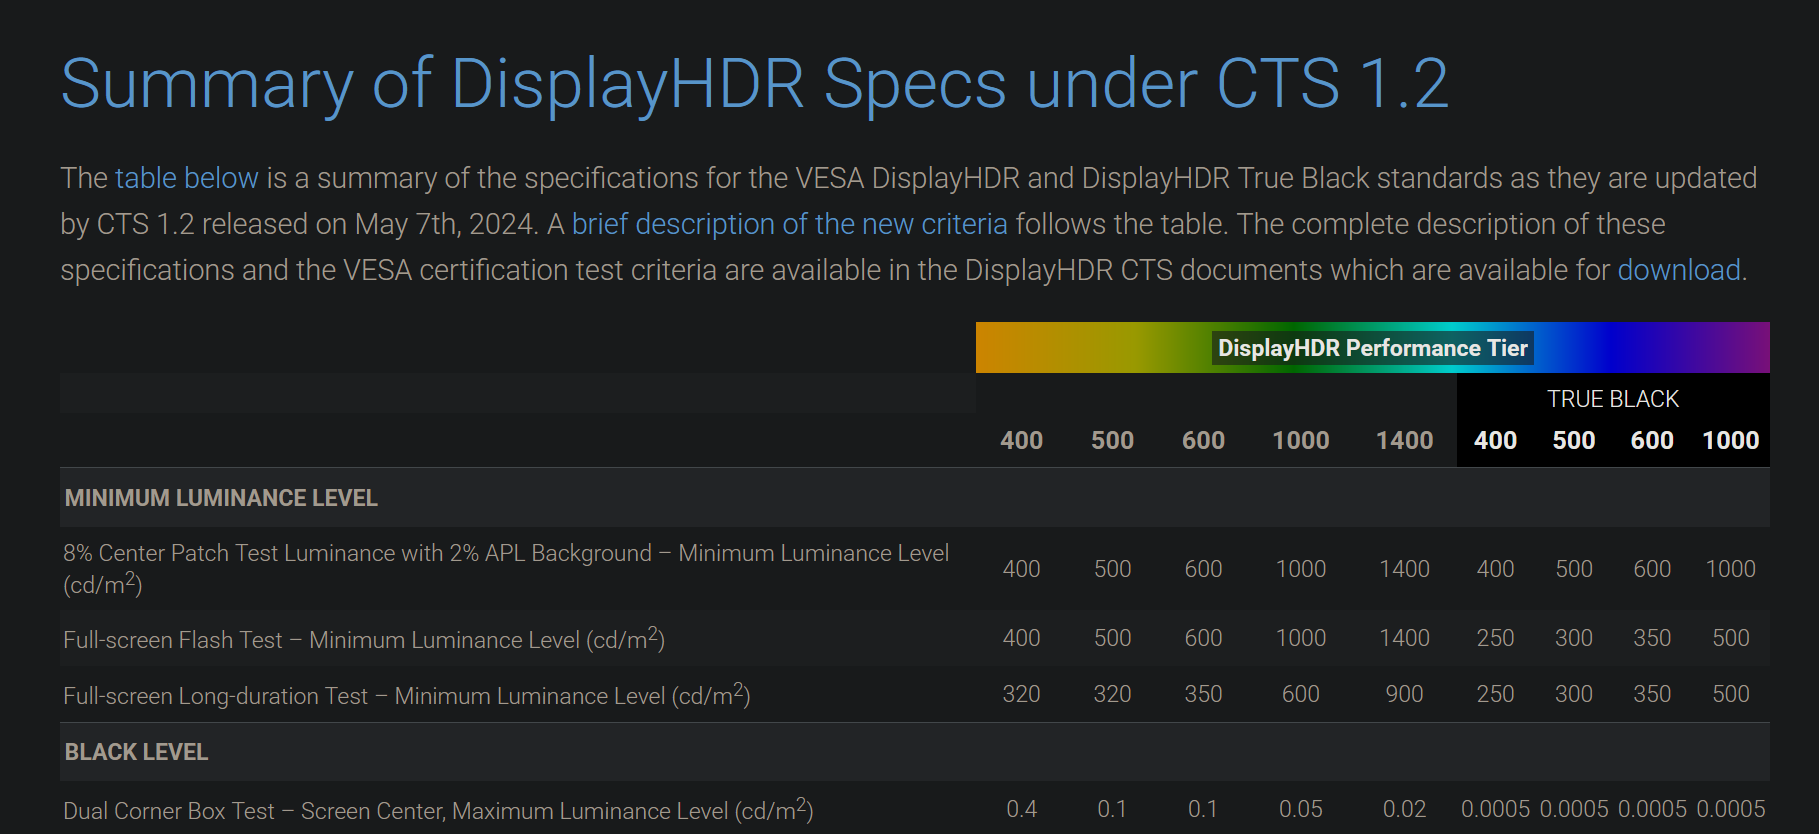The height and width of the screenshot is (834, 1819).
Task: Click the page heading 'Summary of DisplayHDR Specs under CTS 1.2'
Action: [754, 83]
